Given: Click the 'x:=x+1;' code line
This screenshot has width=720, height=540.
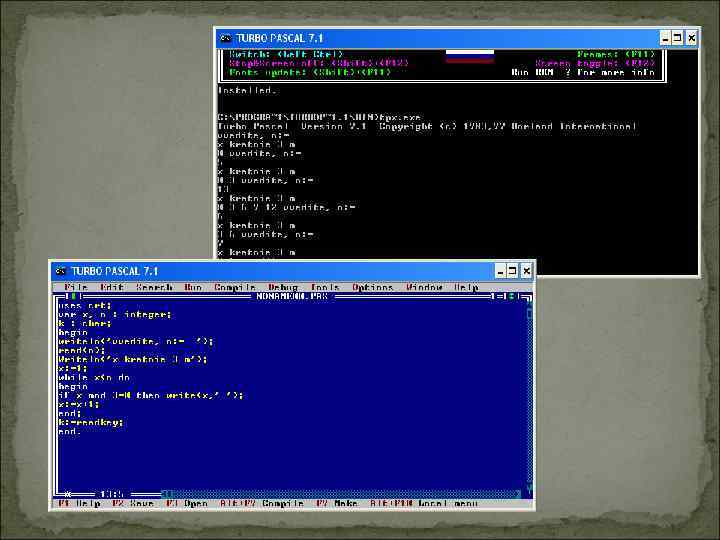Looking at the screenshot, I should (79, 405).
